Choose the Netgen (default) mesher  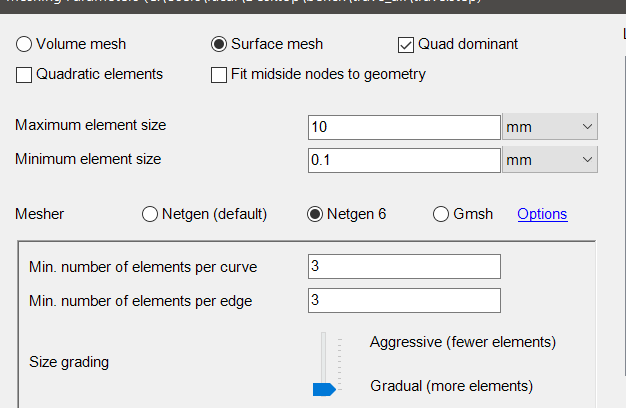click(150, 214)
